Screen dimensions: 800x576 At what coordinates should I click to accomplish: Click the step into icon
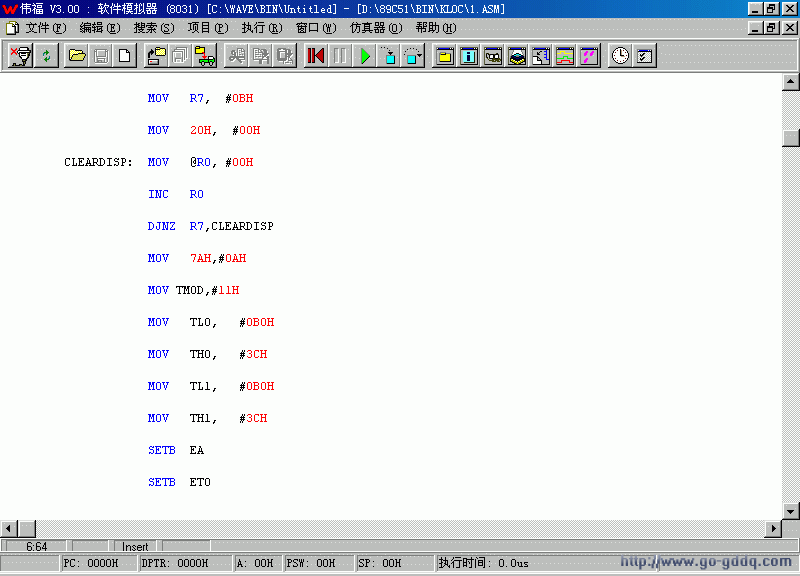coord(389,56)
